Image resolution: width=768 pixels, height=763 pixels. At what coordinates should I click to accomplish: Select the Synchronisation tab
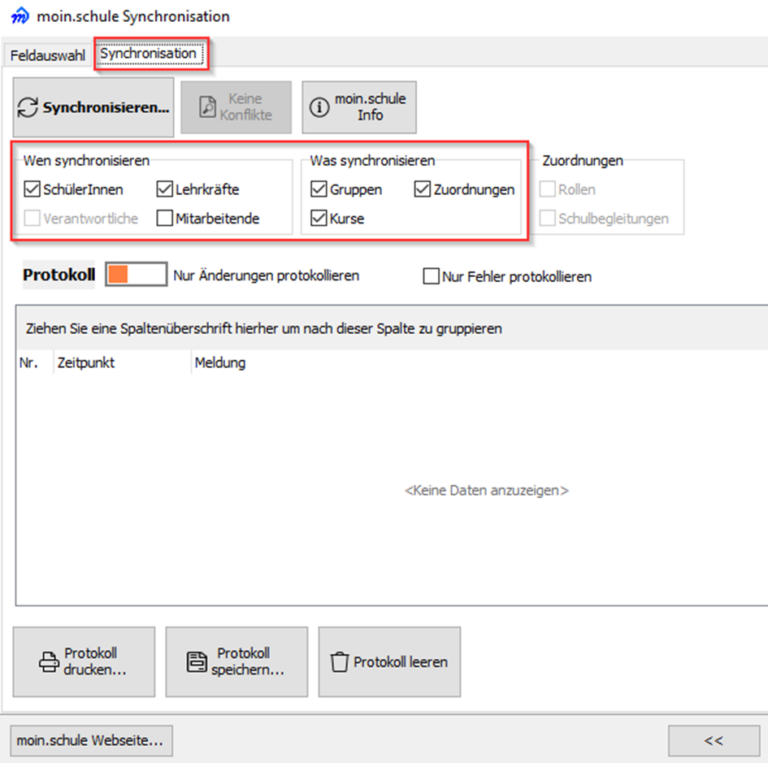148,54
